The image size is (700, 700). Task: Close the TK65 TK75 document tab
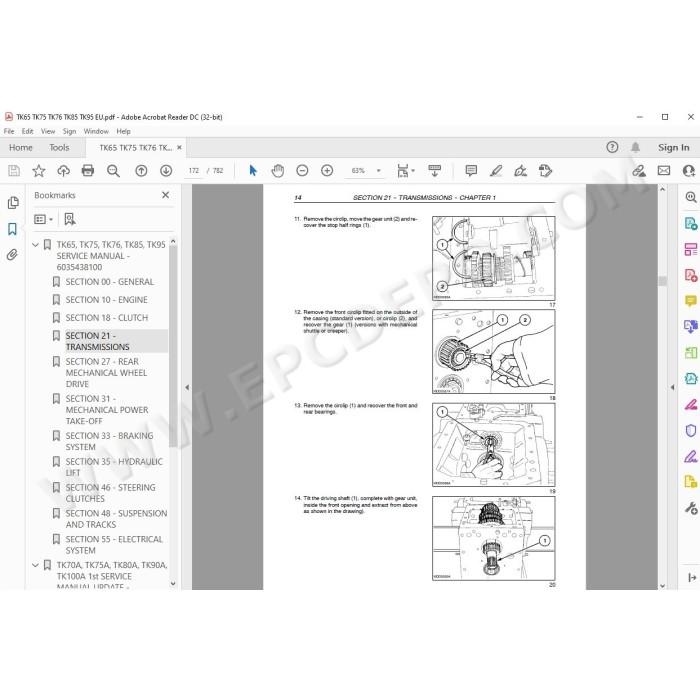(x=179, y=147)
